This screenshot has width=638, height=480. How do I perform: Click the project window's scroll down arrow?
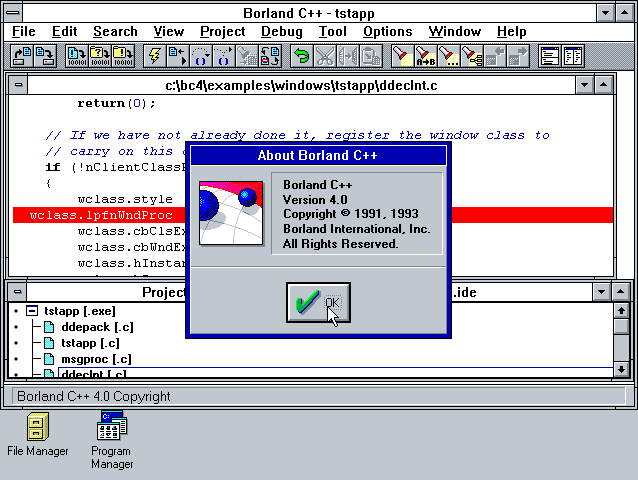pos(621,369)
